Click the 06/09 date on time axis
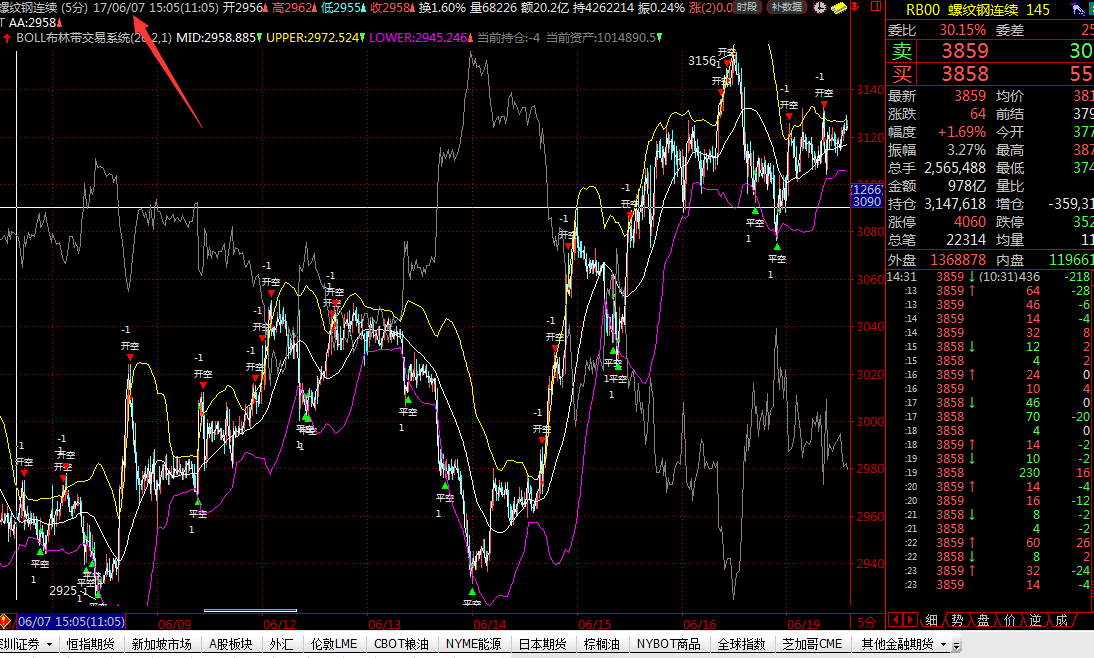 [174, 624]
